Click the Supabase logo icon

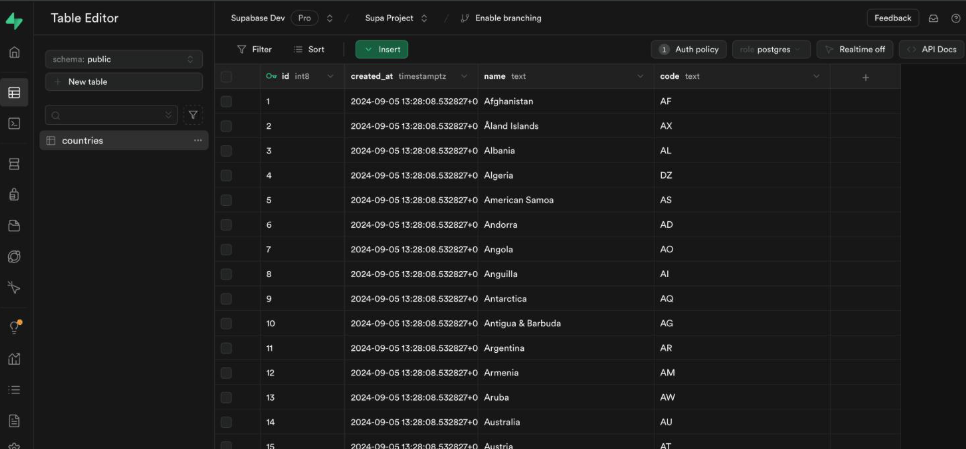click(x=14, y=21)
